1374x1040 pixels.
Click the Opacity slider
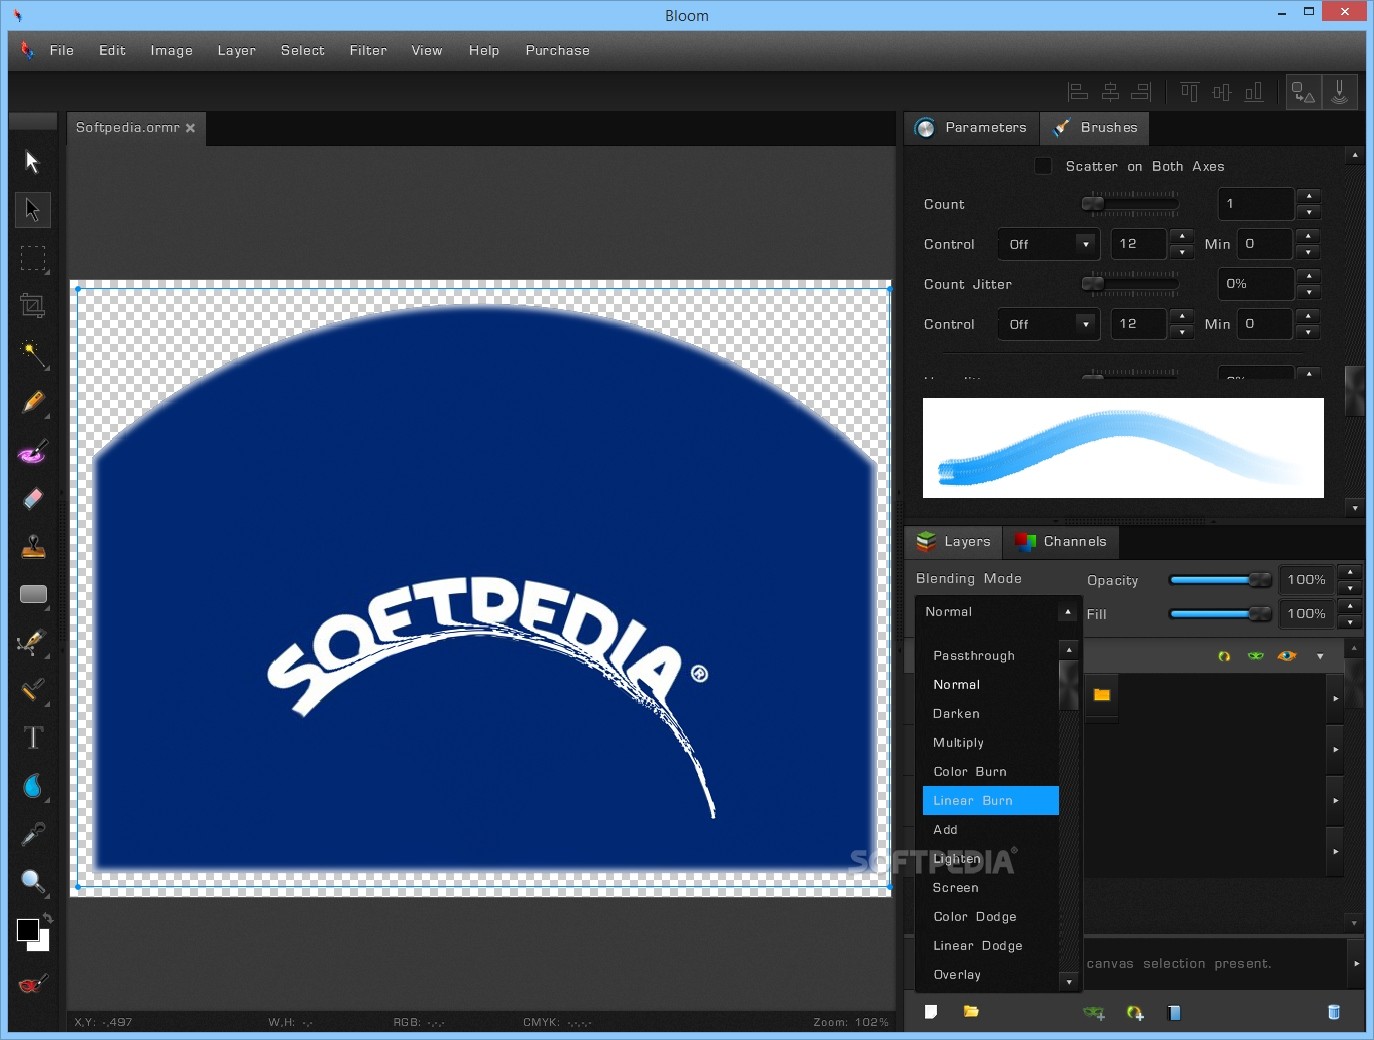(1220, 580)
